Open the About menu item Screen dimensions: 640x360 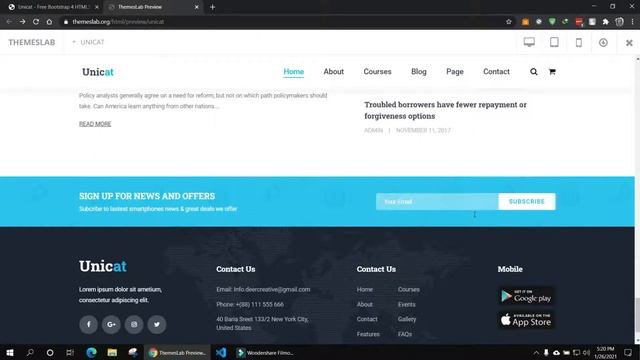point(333,72)
